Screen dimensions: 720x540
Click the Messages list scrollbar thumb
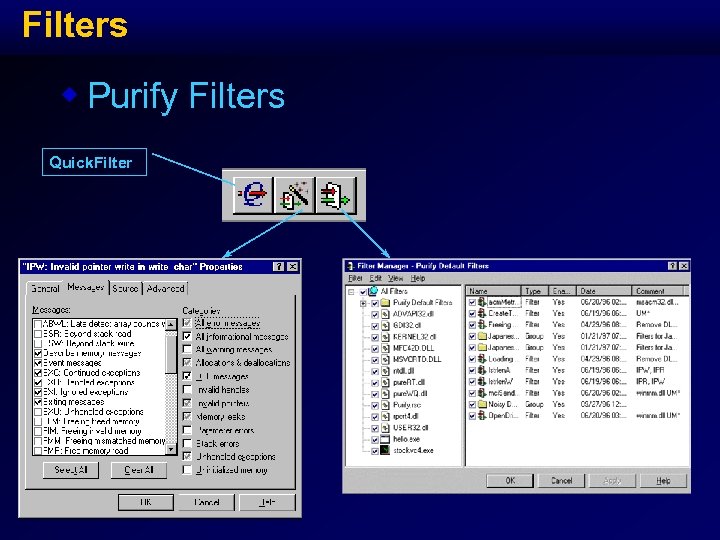pyautogui.click(x=171, y=354)
